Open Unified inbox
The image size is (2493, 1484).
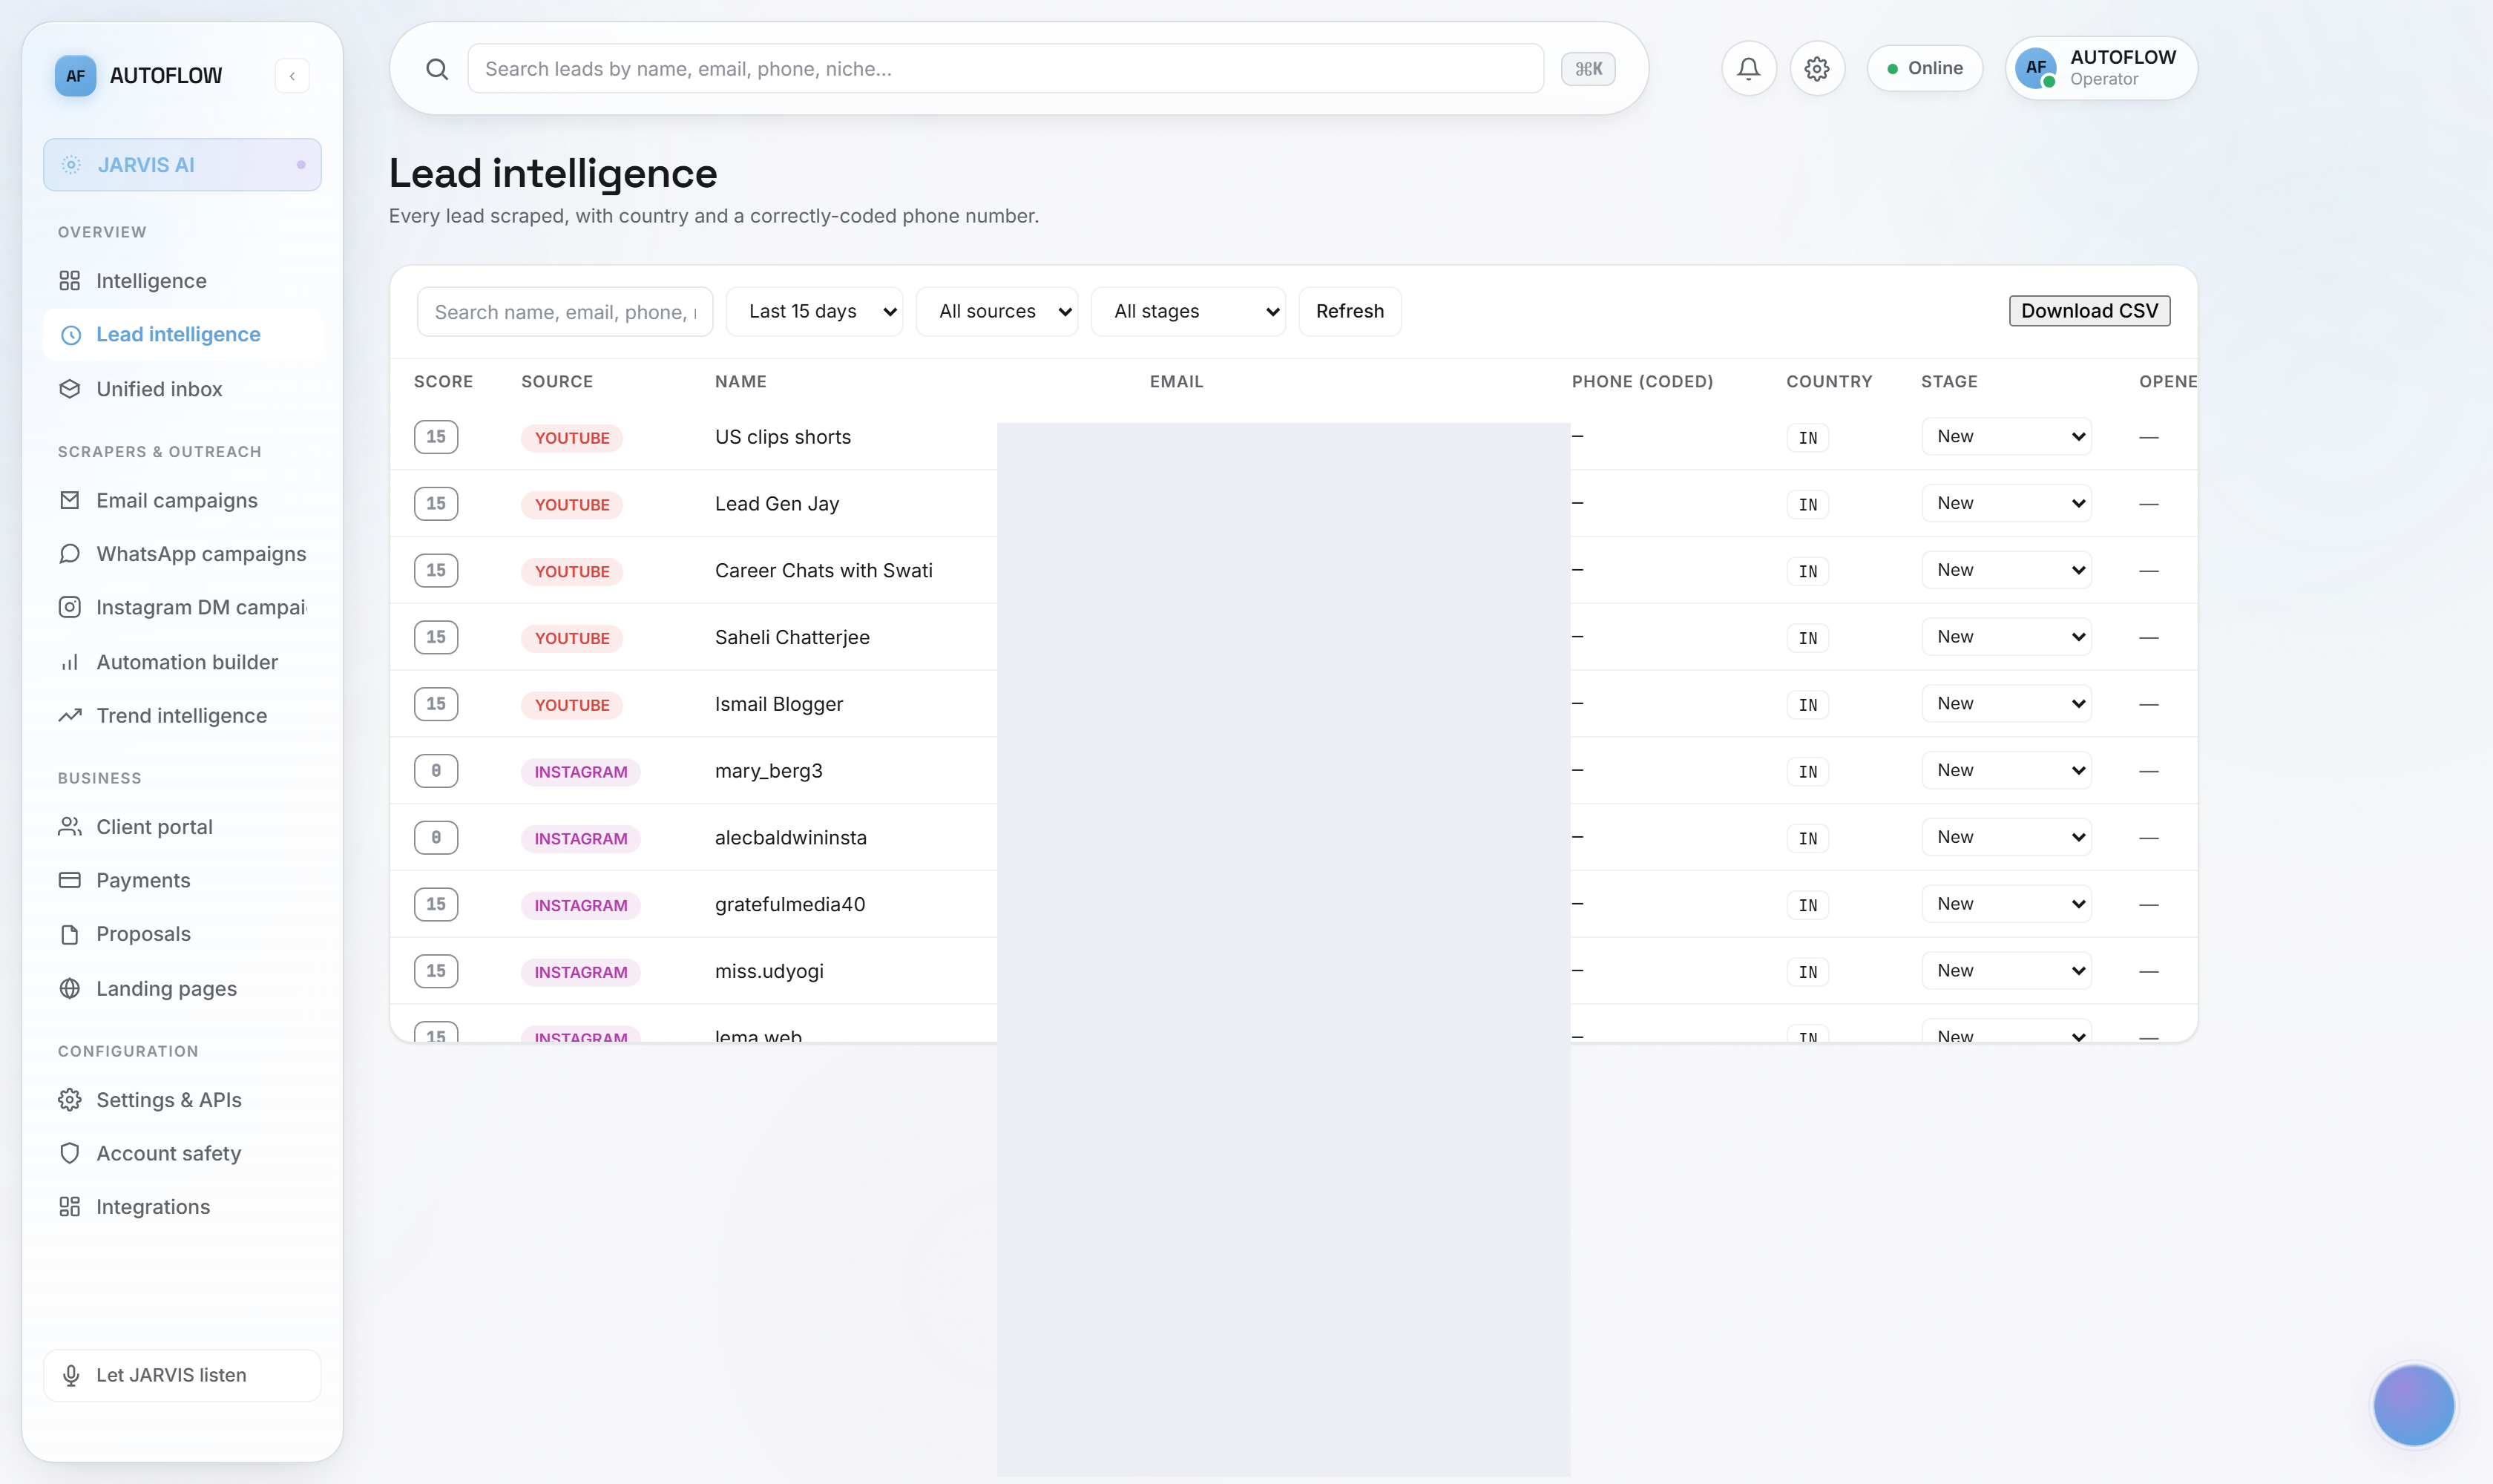point(182,389)
